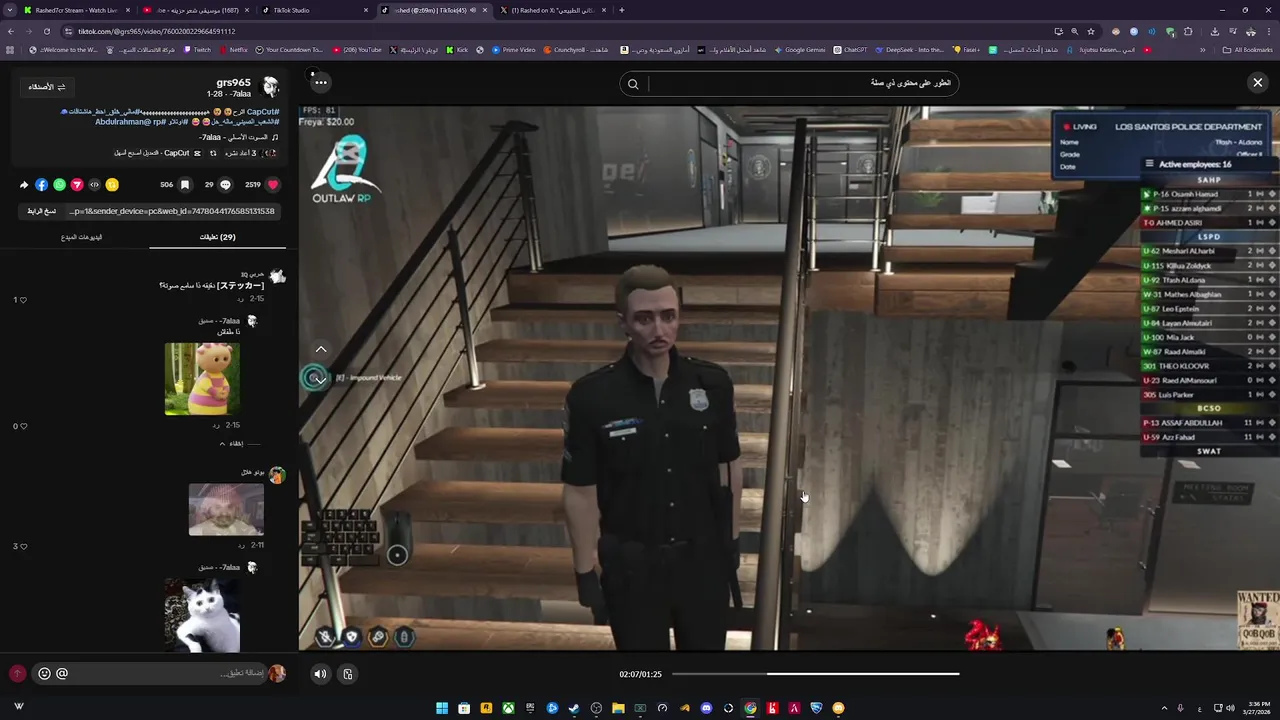Open the grs965 profile avatar
1280x720 pixels.
(270, 87)
